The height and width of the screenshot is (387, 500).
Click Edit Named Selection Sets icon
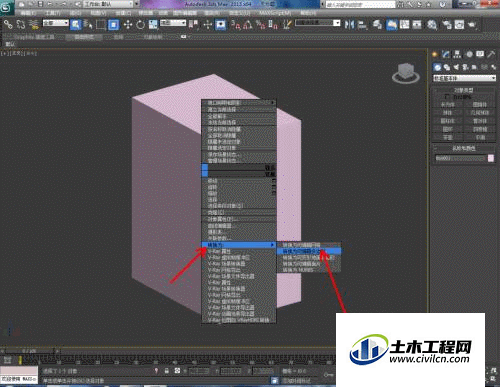tap(287, 24)
